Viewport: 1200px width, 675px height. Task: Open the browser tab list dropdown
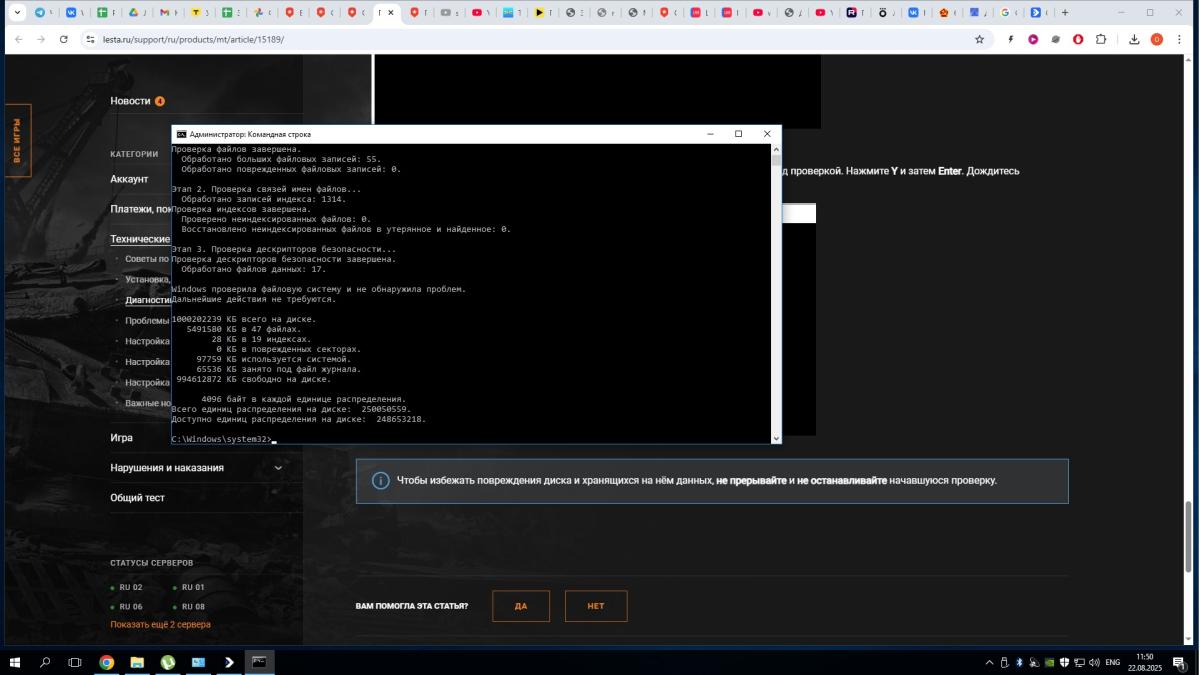coord(17,13)
